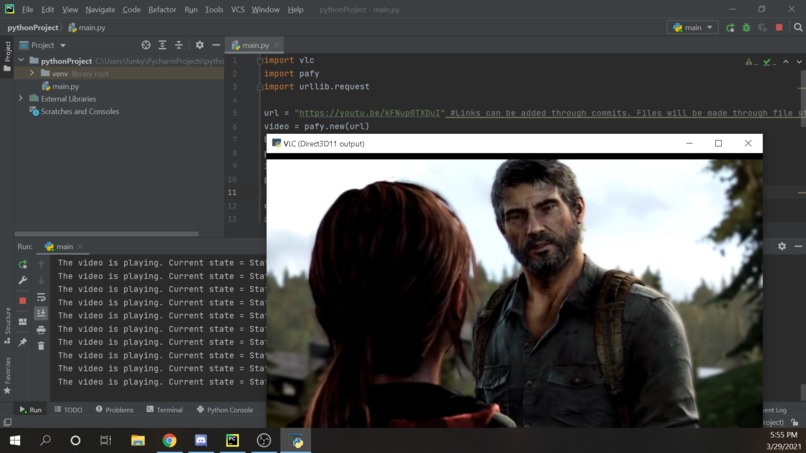Toggle soft-wrap in Run console
Viewport: 806px width, 453px height.
click(41, 297)
